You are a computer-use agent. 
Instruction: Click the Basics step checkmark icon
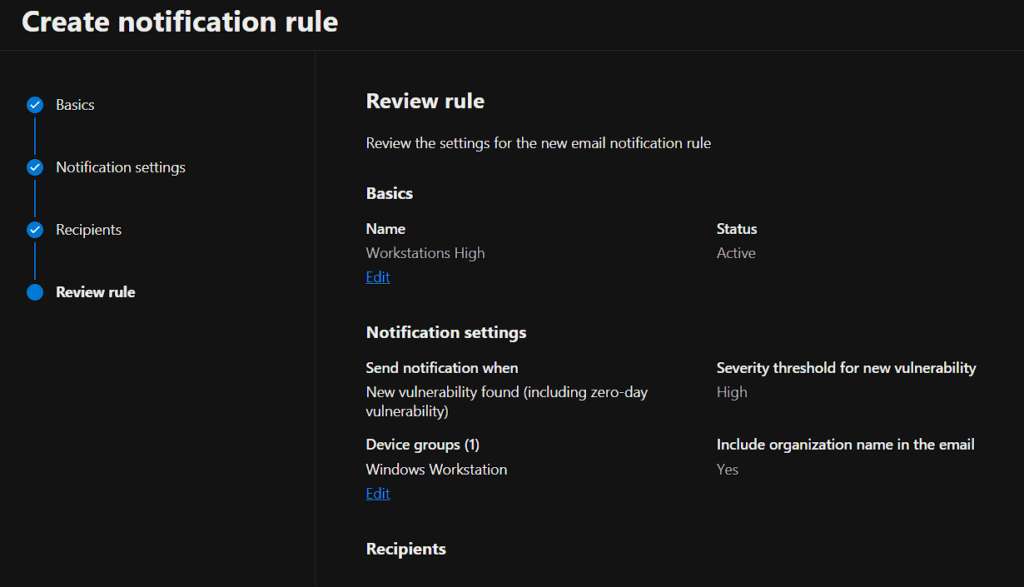(x=35, y=105)
